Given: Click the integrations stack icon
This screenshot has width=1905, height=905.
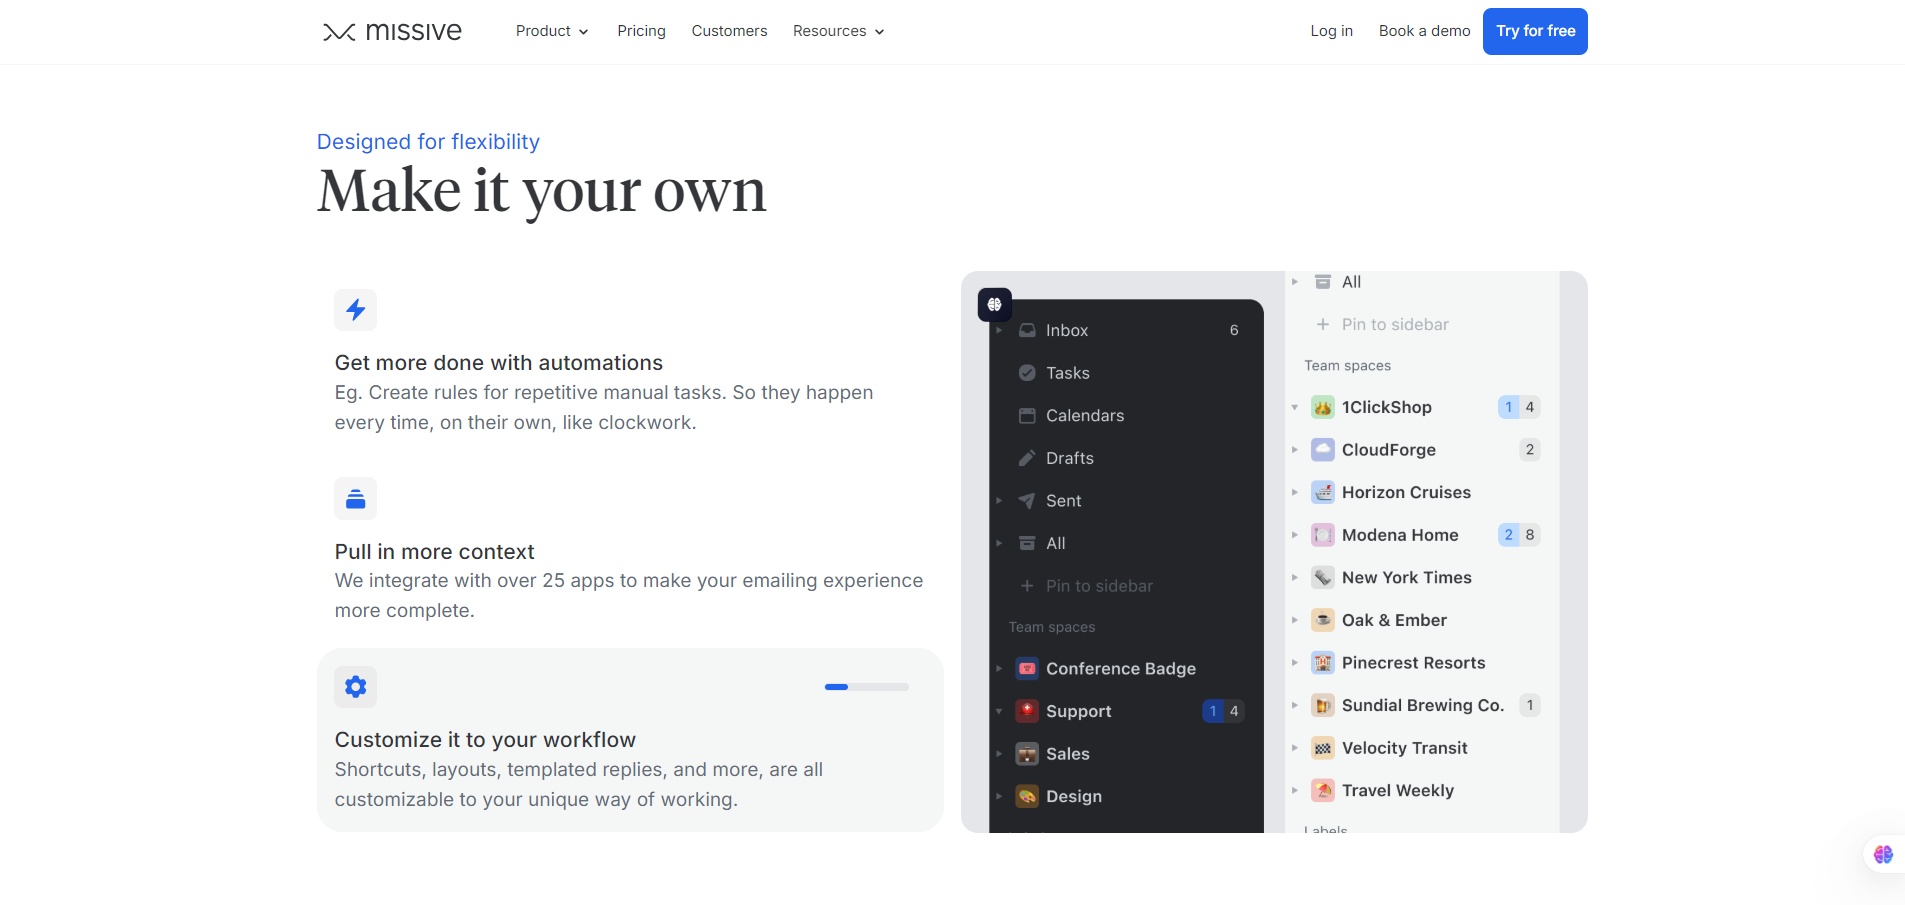Looking at the screenshot, I should (x=355, y=498).
